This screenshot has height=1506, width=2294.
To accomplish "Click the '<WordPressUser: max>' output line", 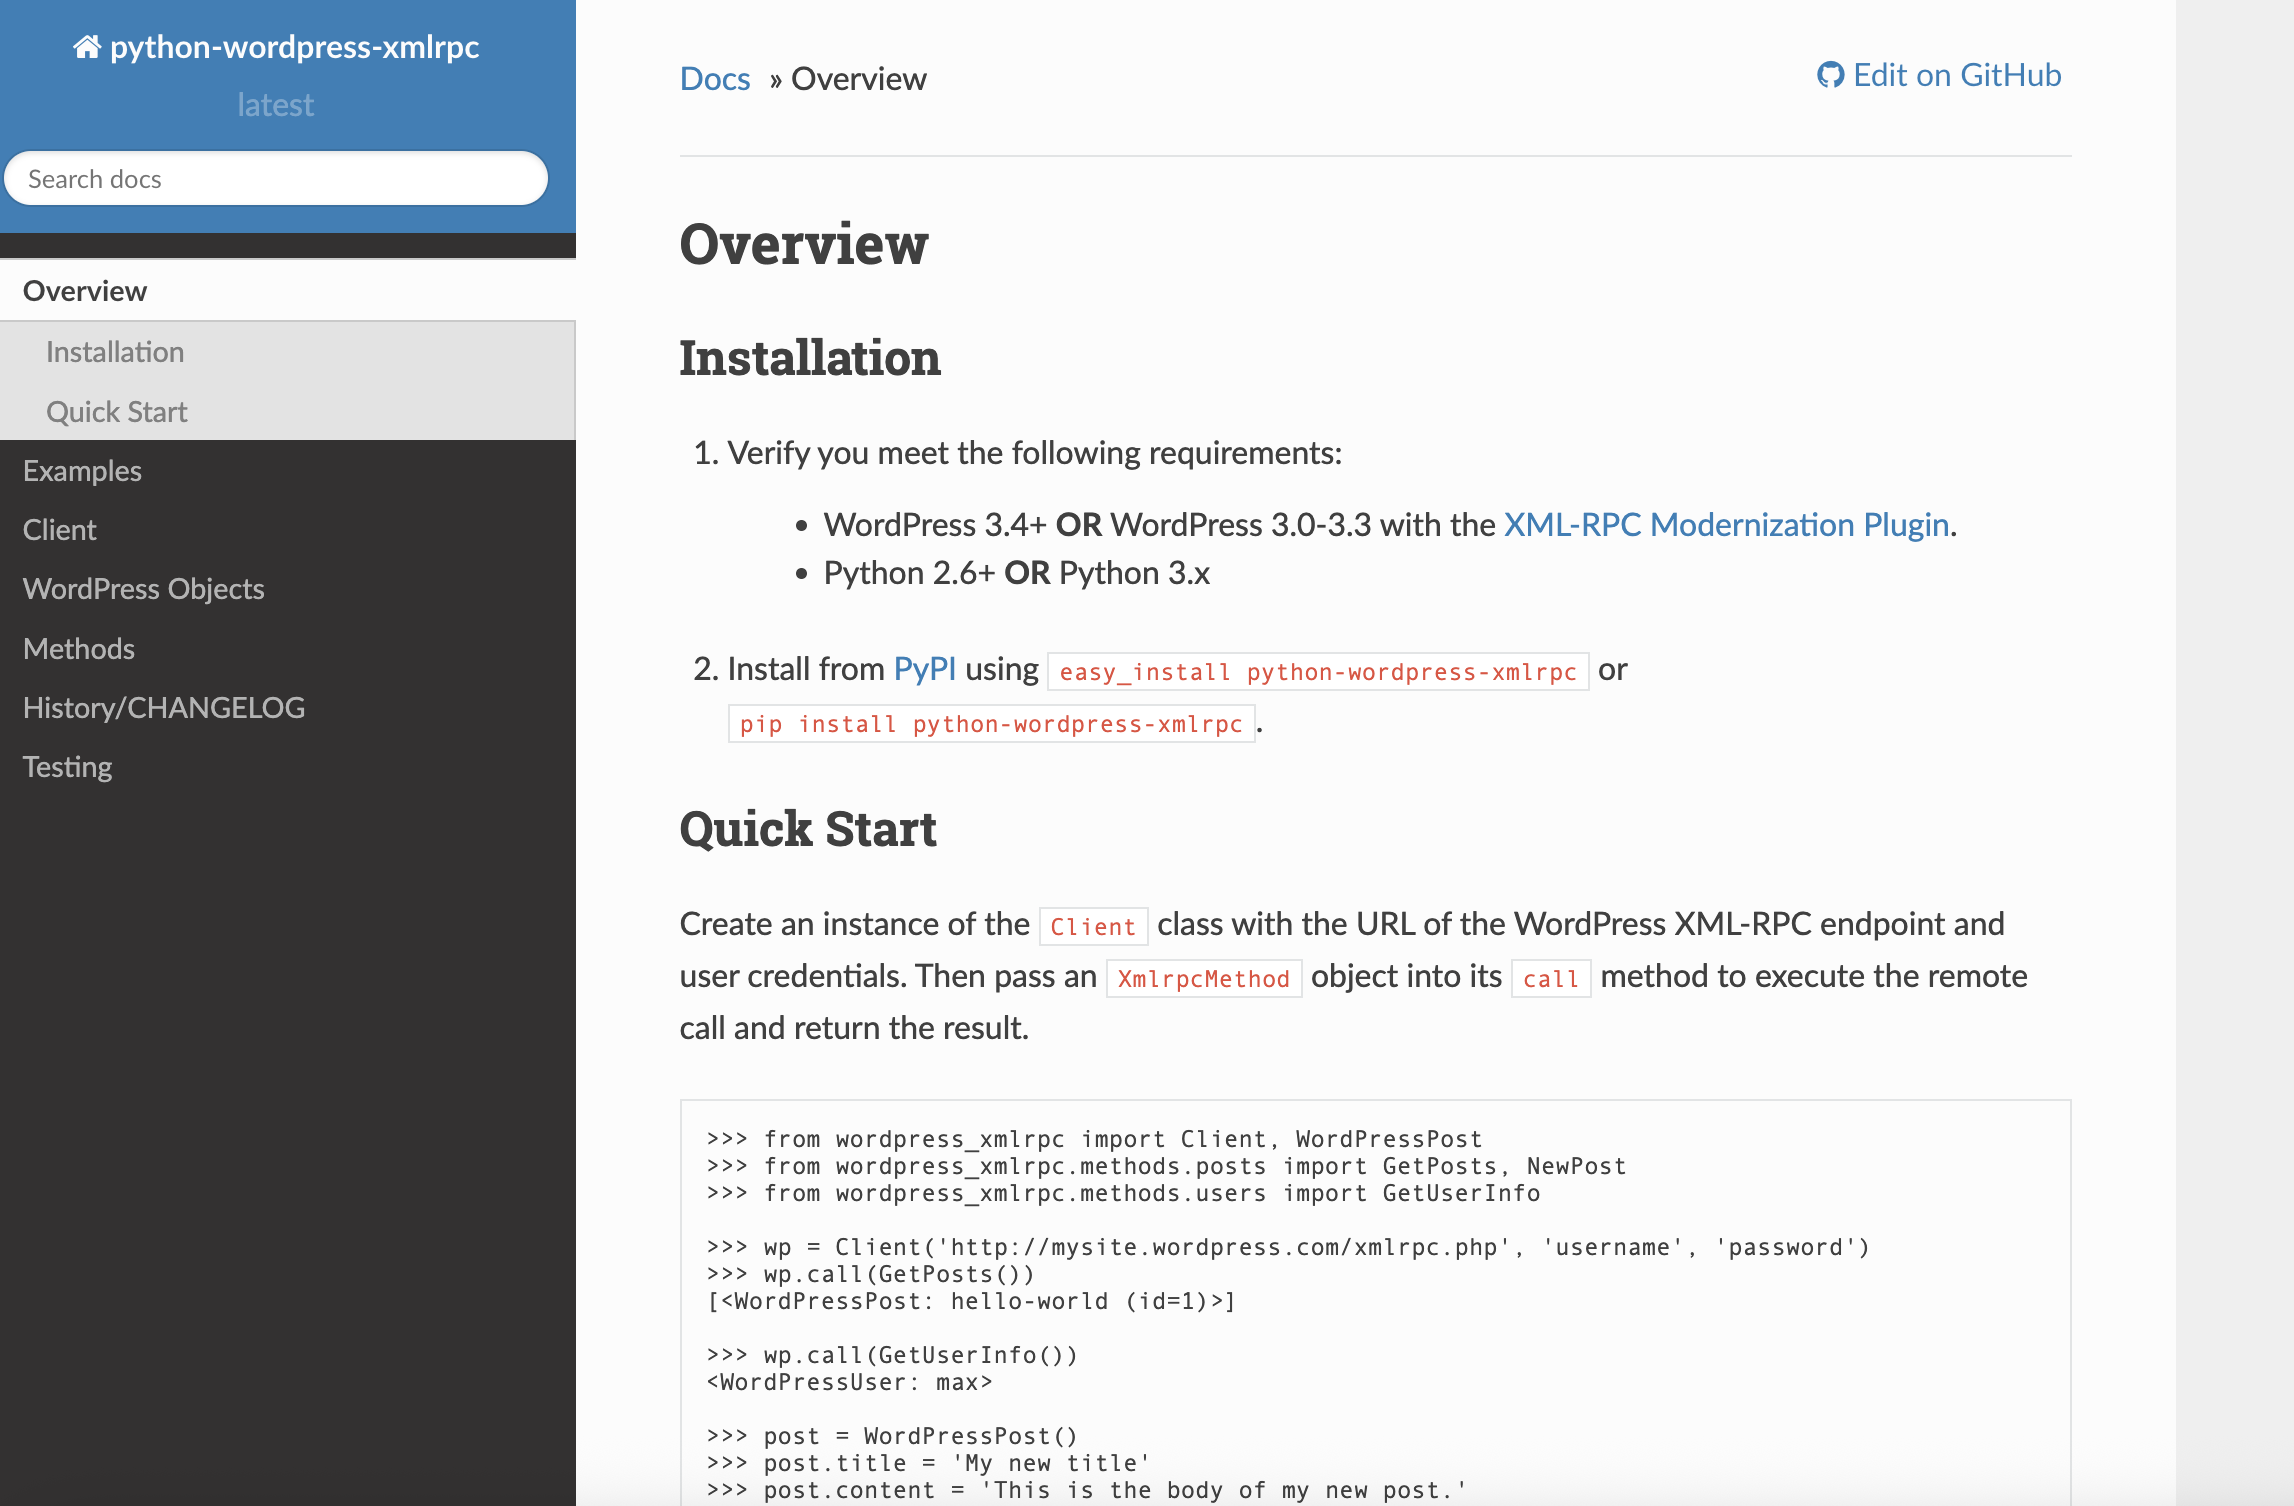I will coord(850,1382).
